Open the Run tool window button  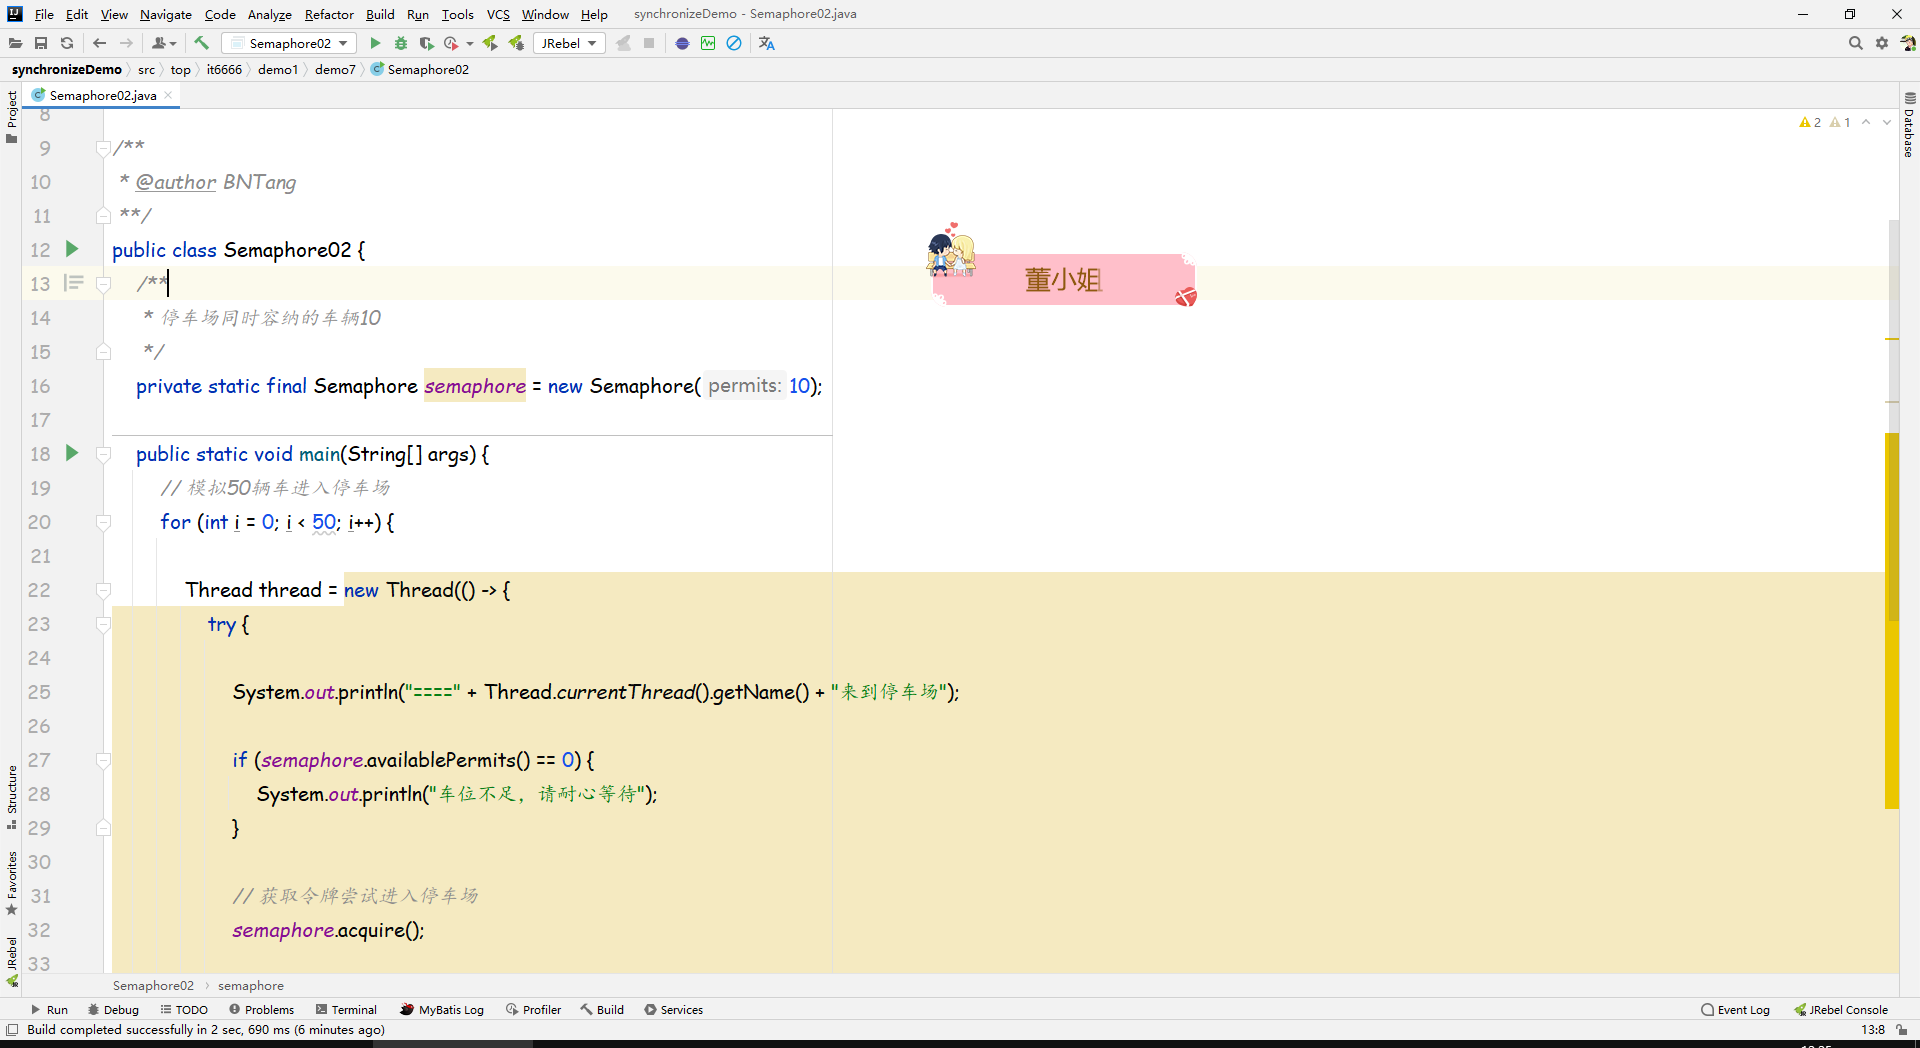point(49,1010)
